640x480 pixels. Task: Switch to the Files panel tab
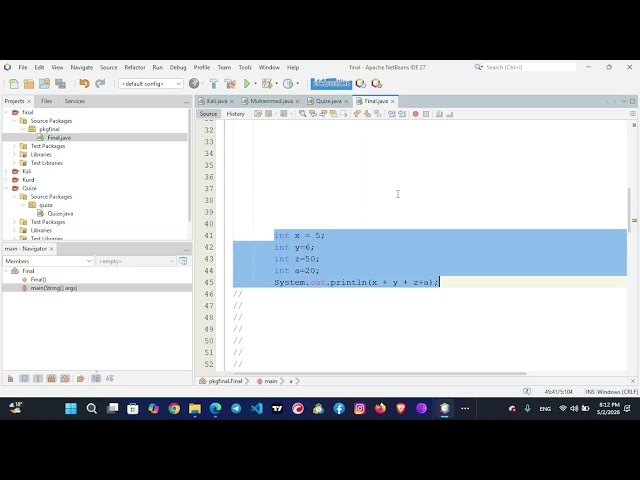[x=47, y=101]
